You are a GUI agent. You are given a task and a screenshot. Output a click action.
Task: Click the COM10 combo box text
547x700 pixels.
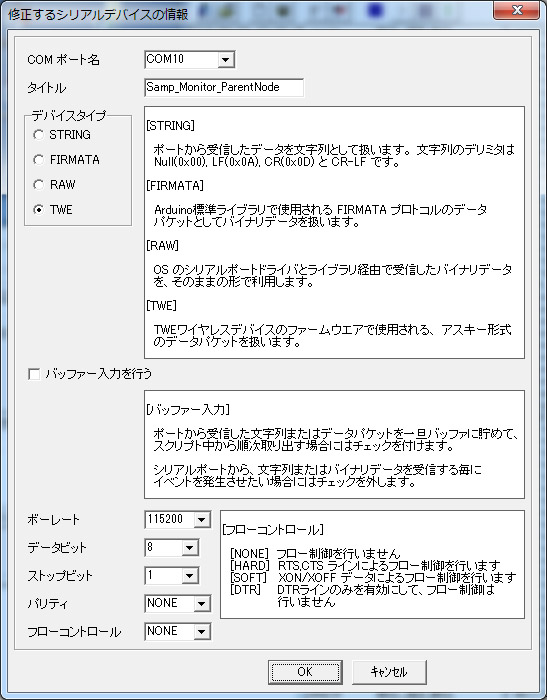[181, 59]
